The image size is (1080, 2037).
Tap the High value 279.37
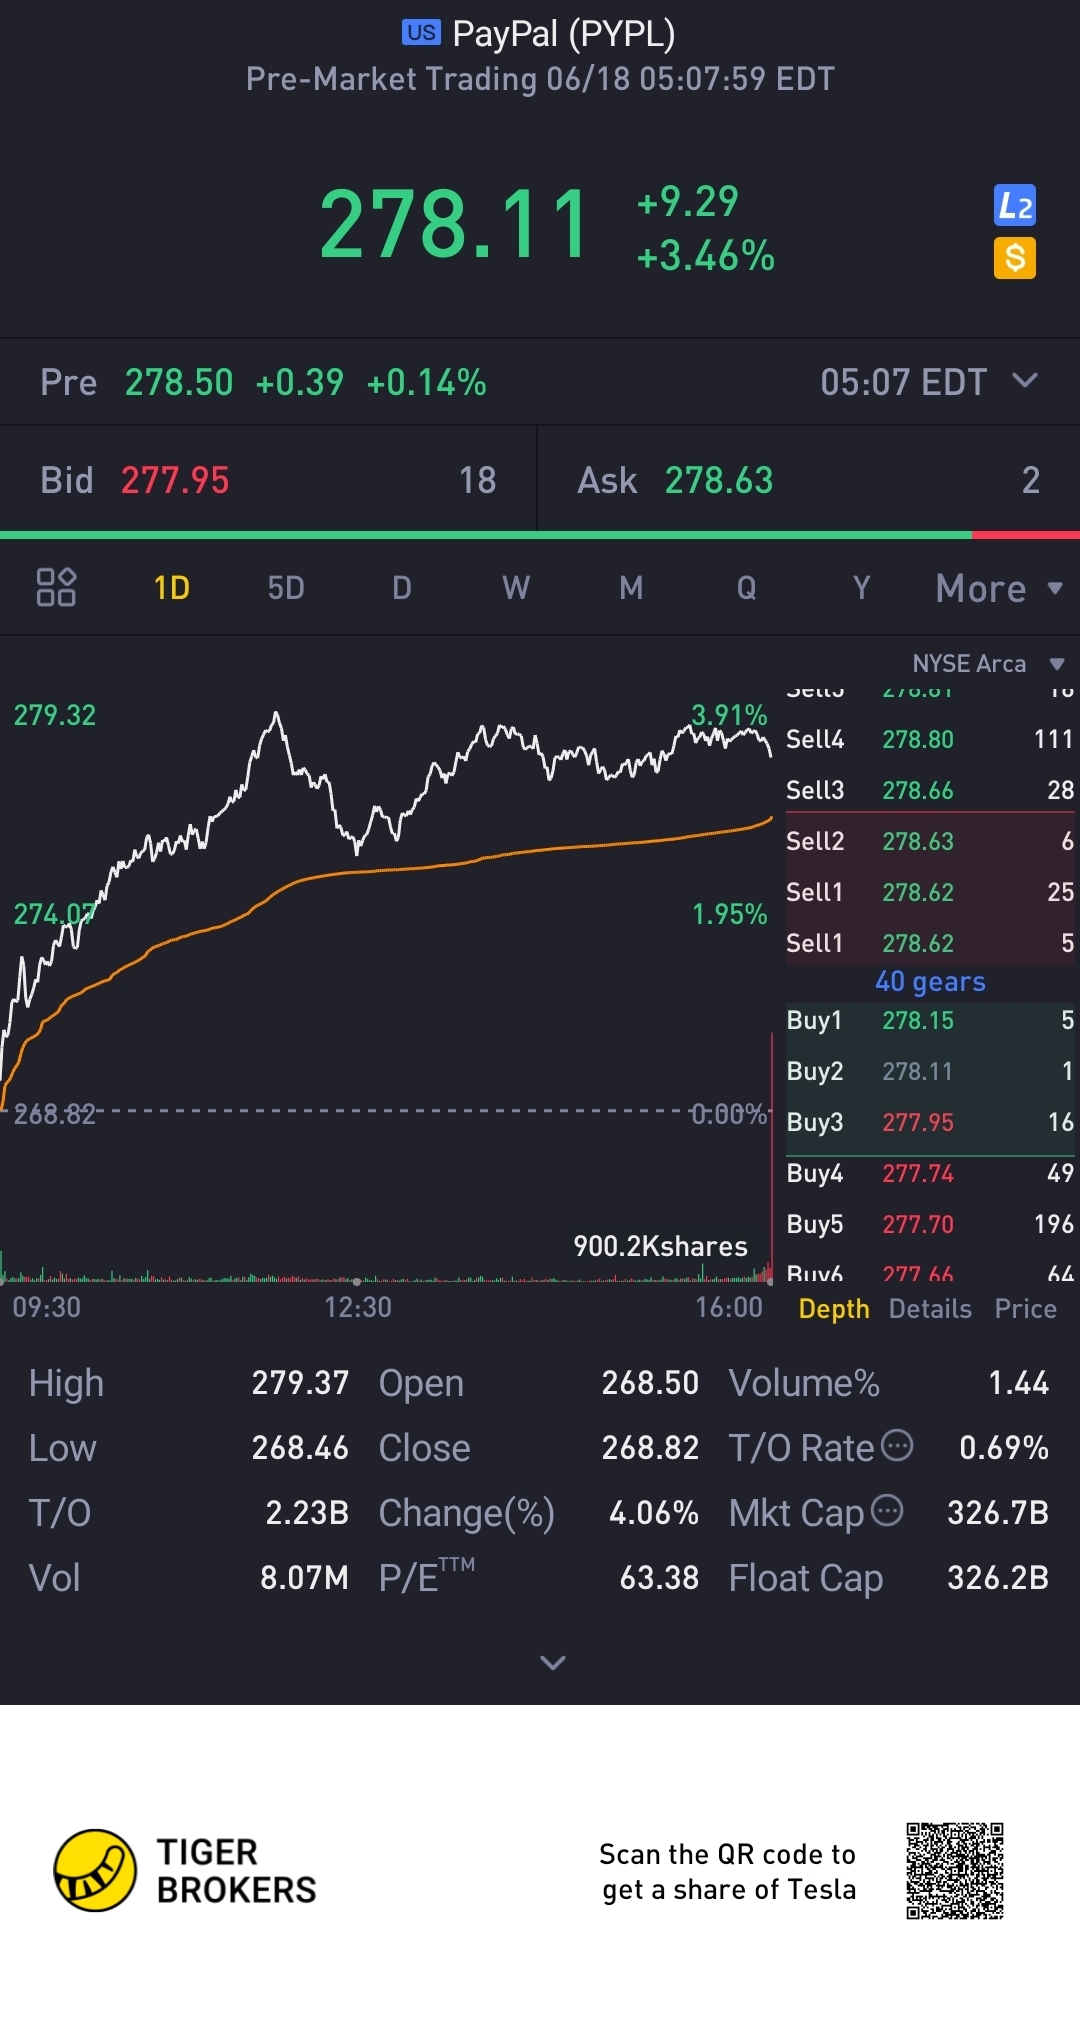coord(300,1383)
